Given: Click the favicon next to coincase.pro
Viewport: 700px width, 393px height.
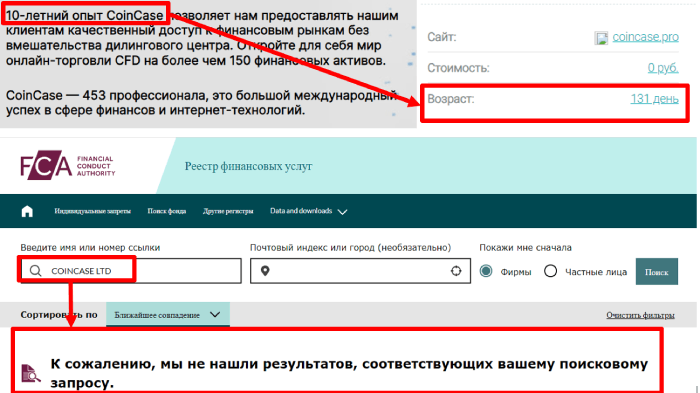Looking at the screenshot, I should [601, 38].
